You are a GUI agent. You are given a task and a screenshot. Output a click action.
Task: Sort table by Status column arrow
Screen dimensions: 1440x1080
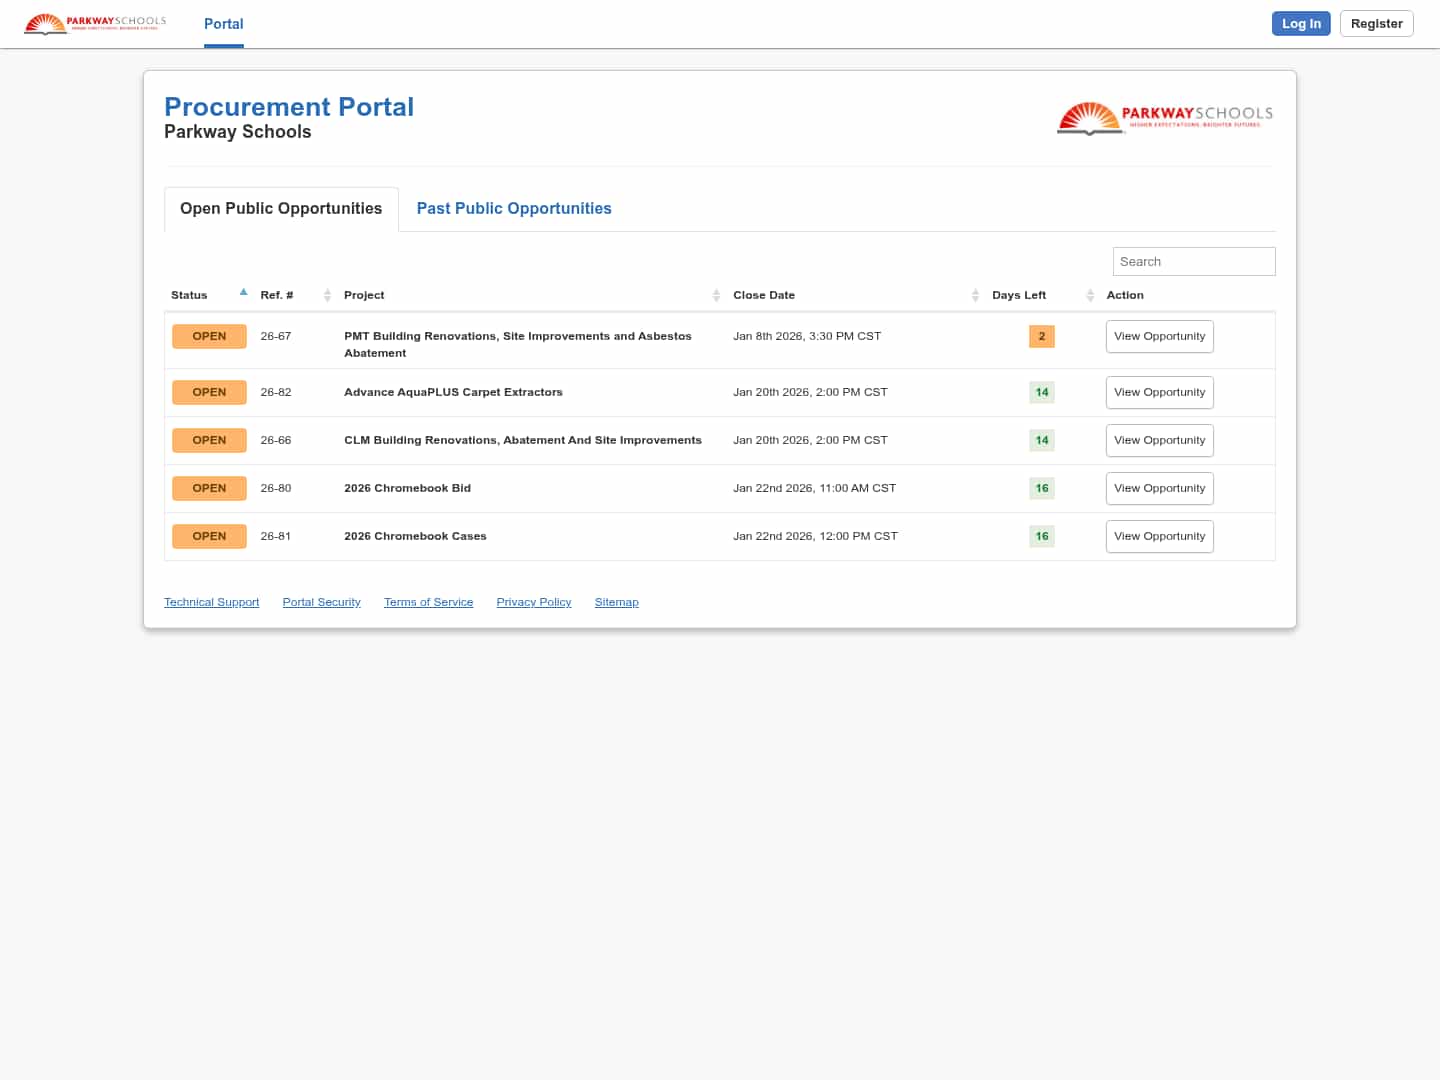pyautogui.click(x=243, y=293)
